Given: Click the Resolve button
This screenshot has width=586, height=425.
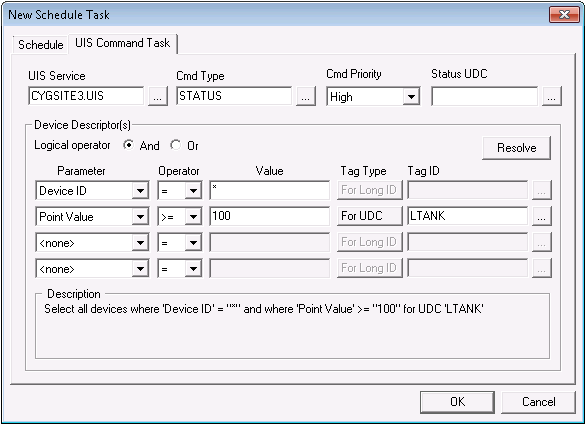Looking at the screenshot, I should pyautogui.click(x=516, y=148).
